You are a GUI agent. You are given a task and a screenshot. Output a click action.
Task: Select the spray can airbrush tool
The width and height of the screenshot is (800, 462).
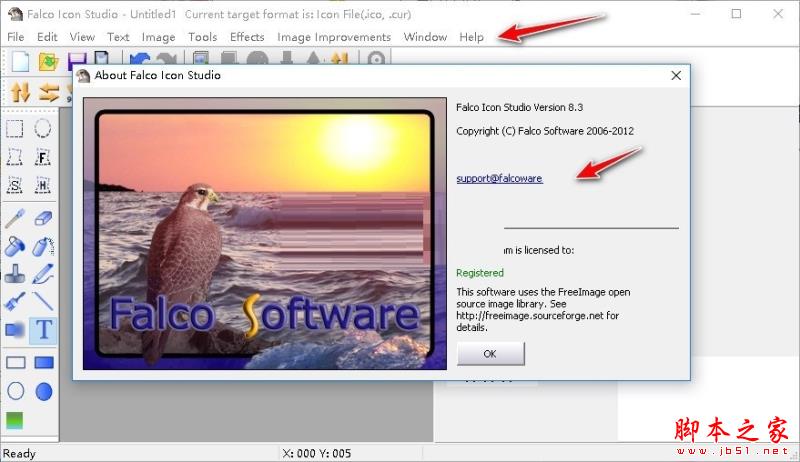coord(43,246)
